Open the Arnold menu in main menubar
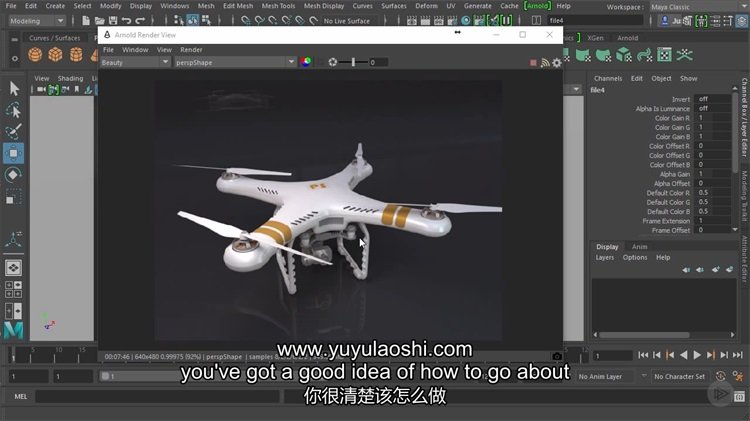 tap(537, 6)
